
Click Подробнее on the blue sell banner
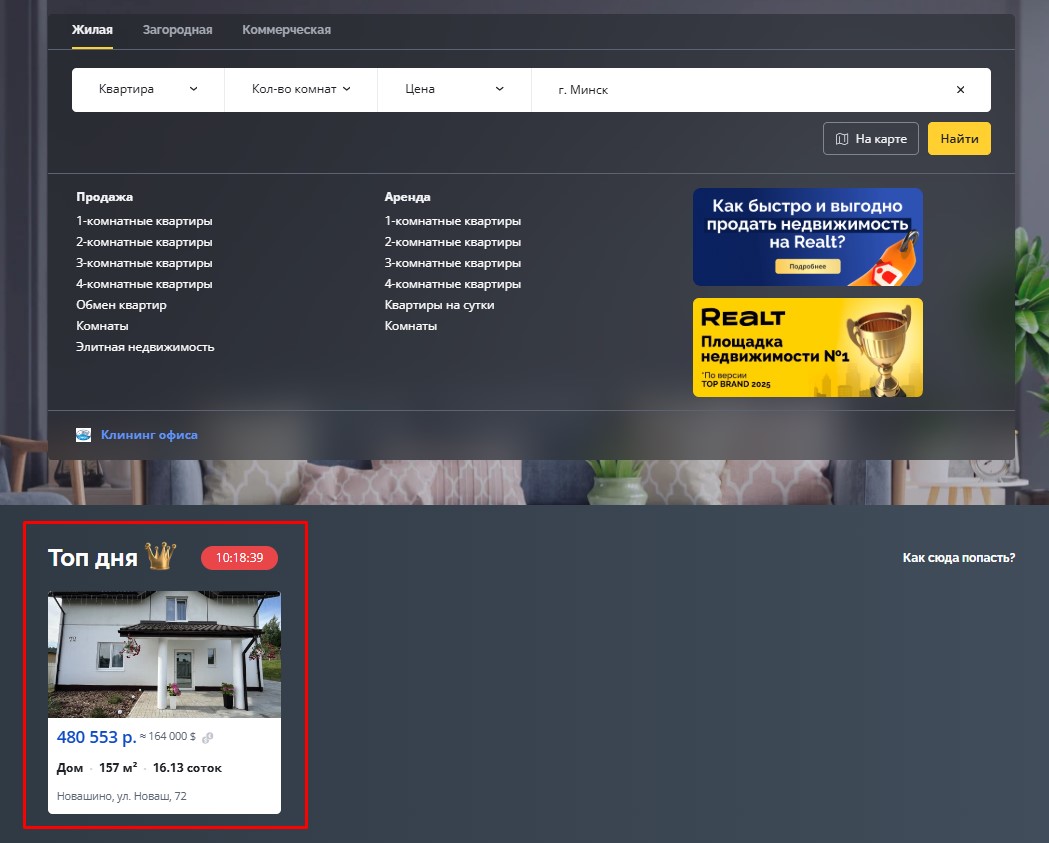[x=806, y=267]
